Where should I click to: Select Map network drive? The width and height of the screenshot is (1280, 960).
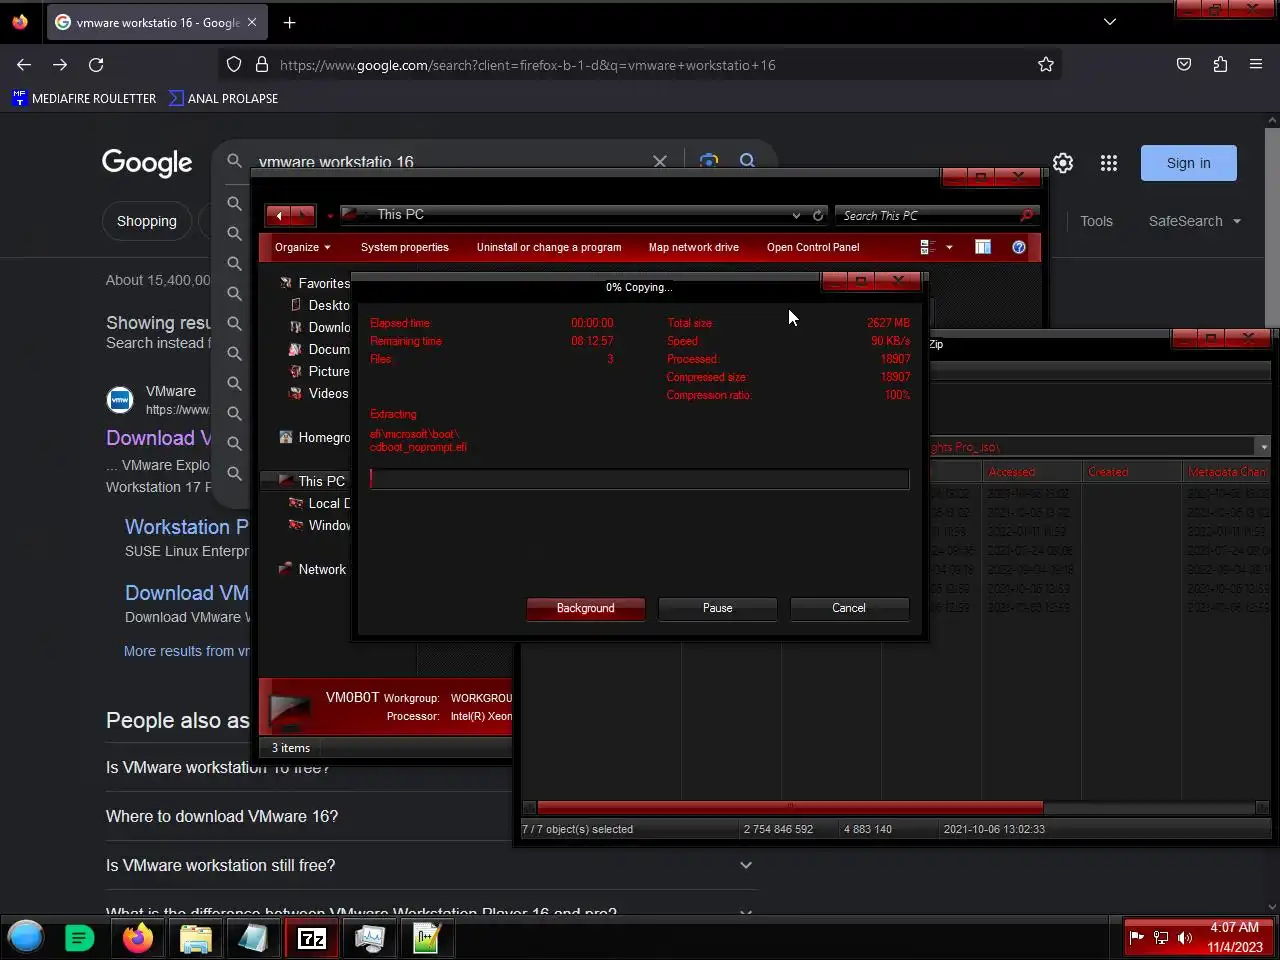click(694, 247)
